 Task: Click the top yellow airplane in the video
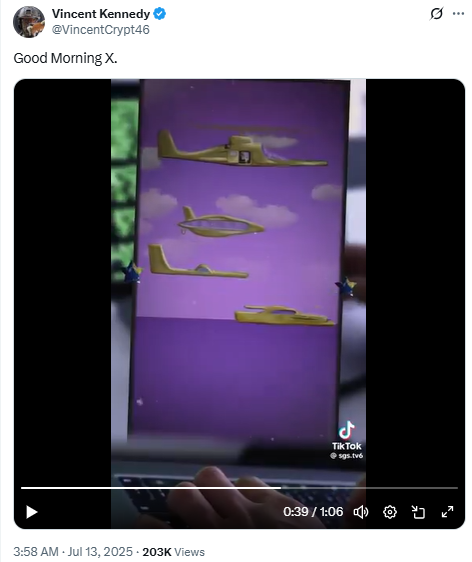pyautogui.click(x=242, y=148)
